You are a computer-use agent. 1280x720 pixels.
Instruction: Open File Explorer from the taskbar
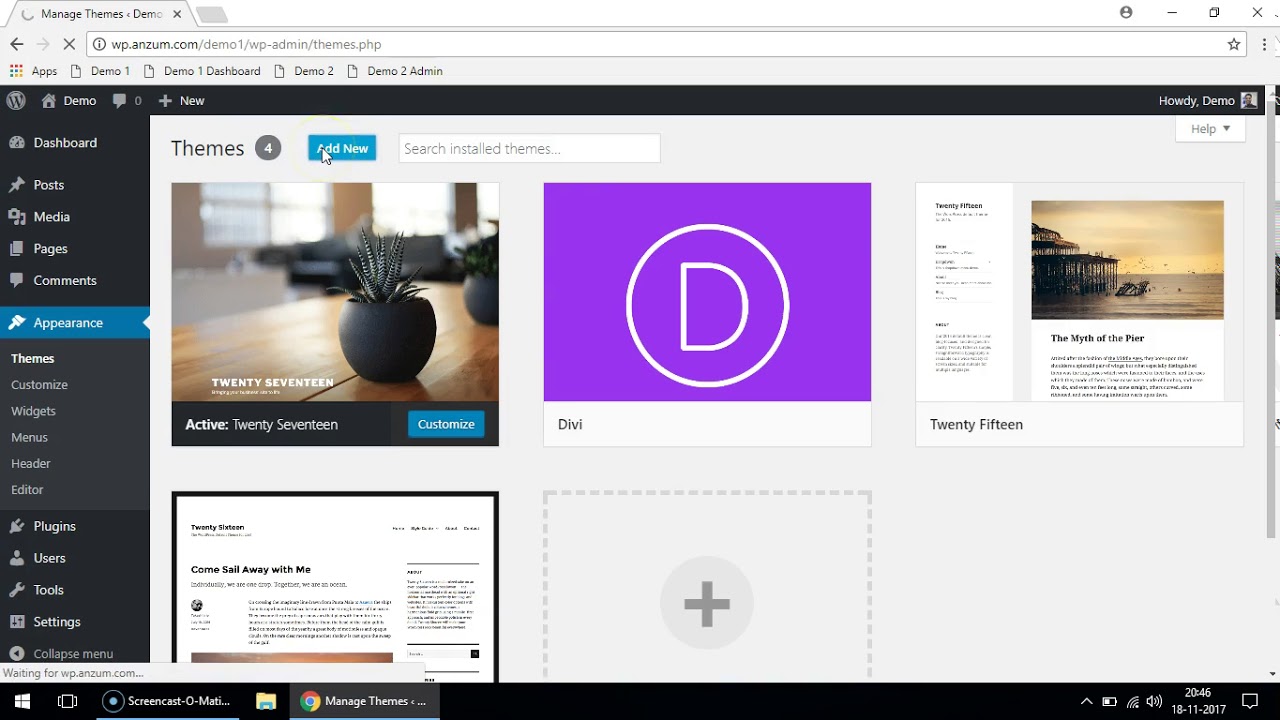click(x=266, y=701)
